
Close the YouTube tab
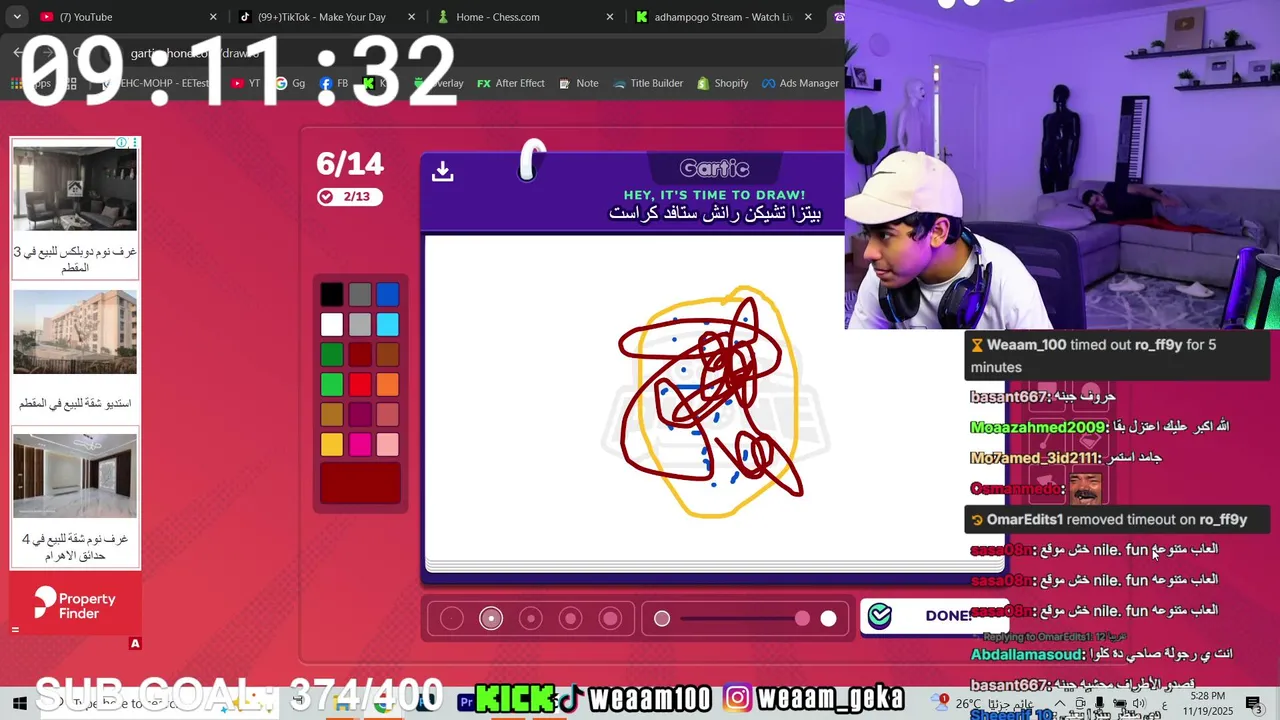(x=213, y=17)
